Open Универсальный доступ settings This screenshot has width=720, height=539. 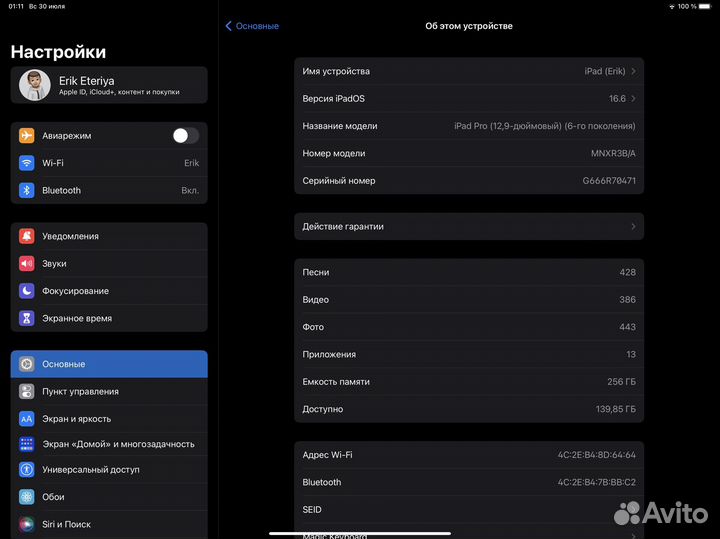(109, 470)
